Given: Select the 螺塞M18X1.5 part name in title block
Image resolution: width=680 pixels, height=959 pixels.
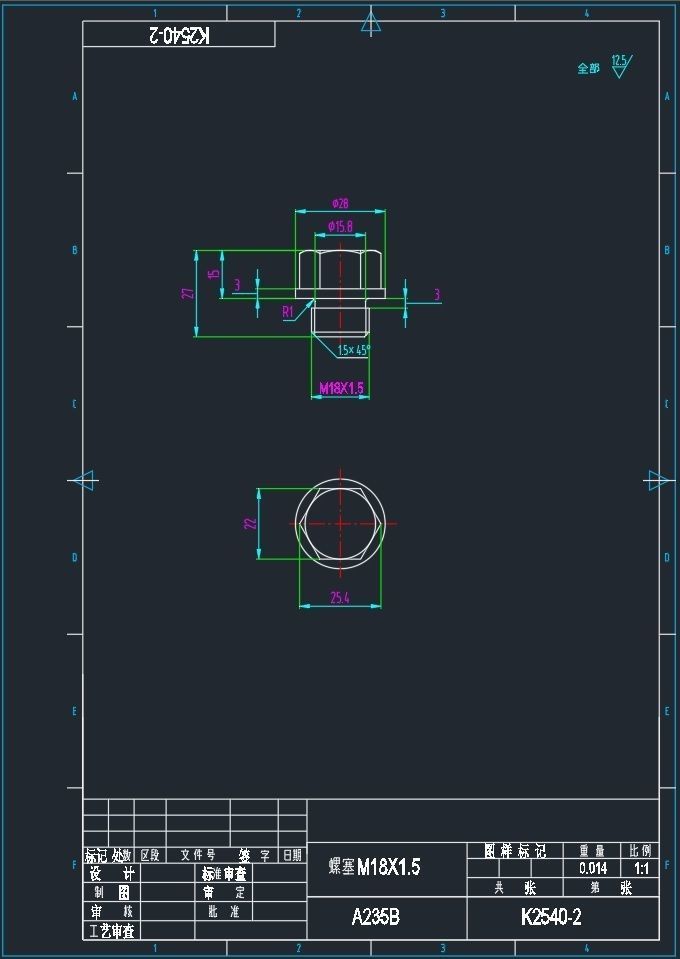Looking at the screenshot, I should point(374,867).
